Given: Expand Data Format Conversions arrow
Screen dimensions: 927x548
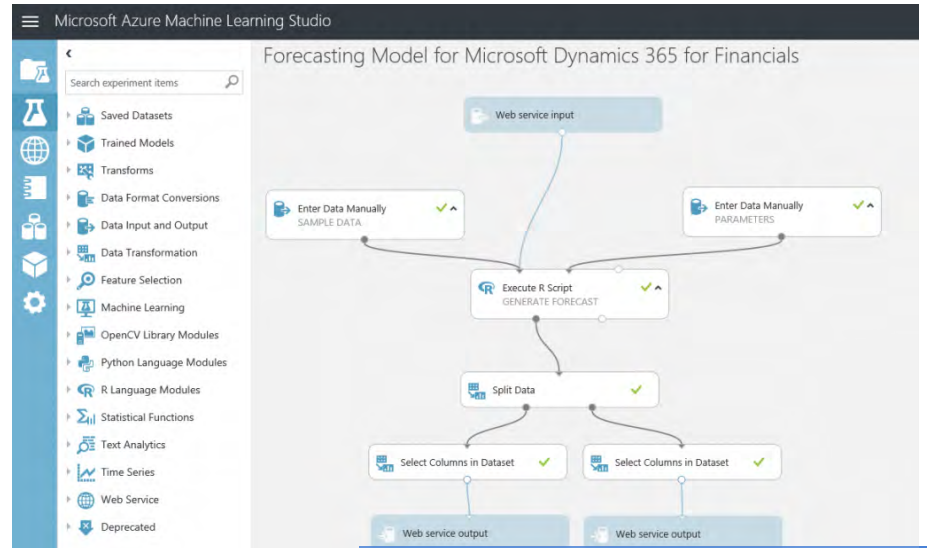Looking at the screenshot, I should pos(69,197).
